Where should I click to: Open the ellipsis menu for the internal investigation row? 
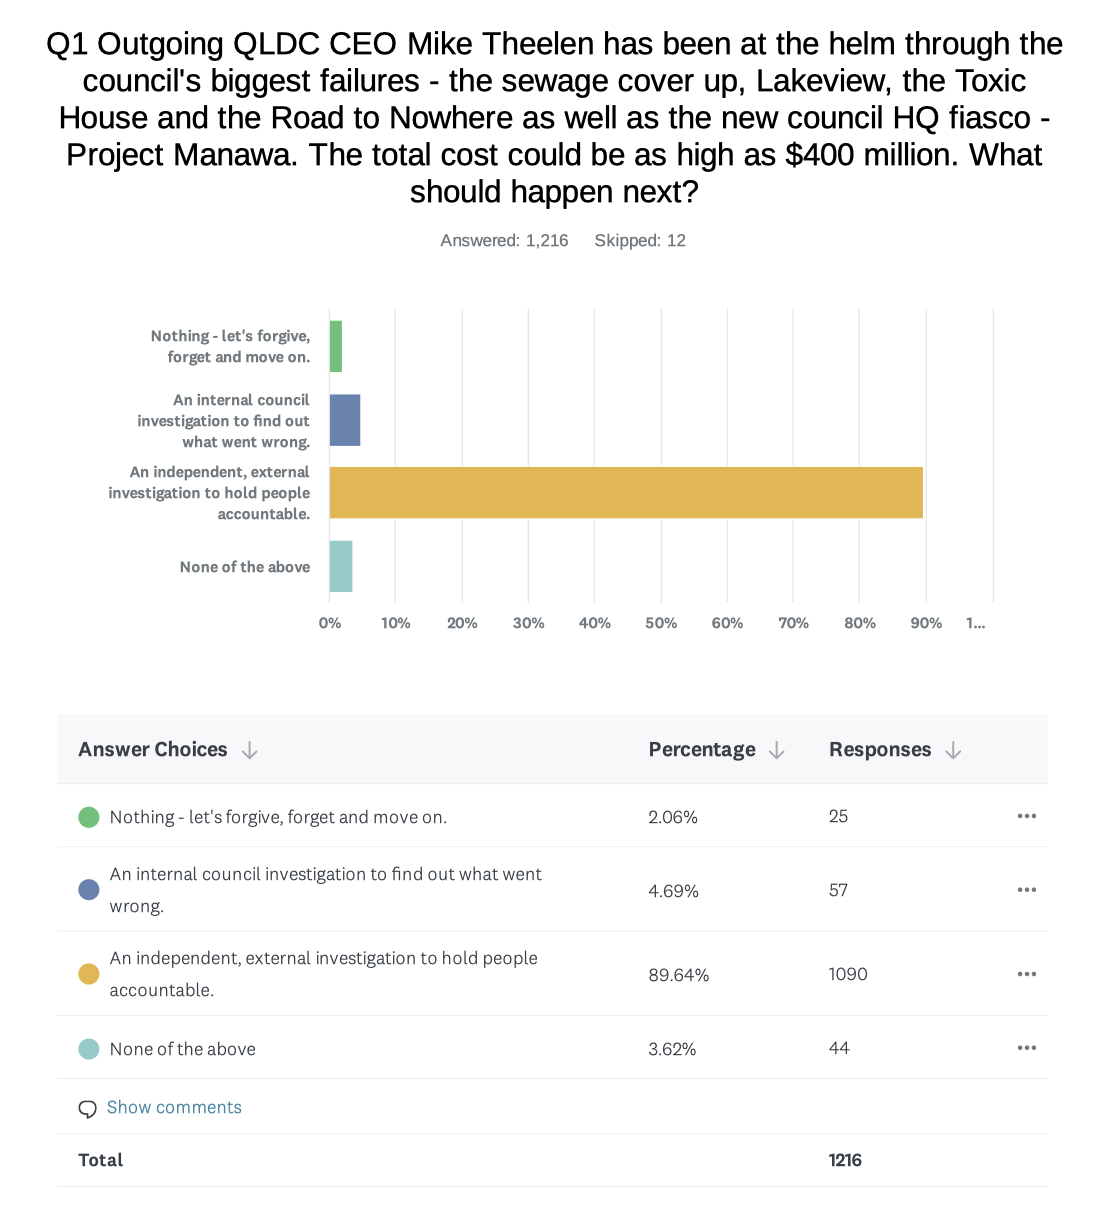1027,890
